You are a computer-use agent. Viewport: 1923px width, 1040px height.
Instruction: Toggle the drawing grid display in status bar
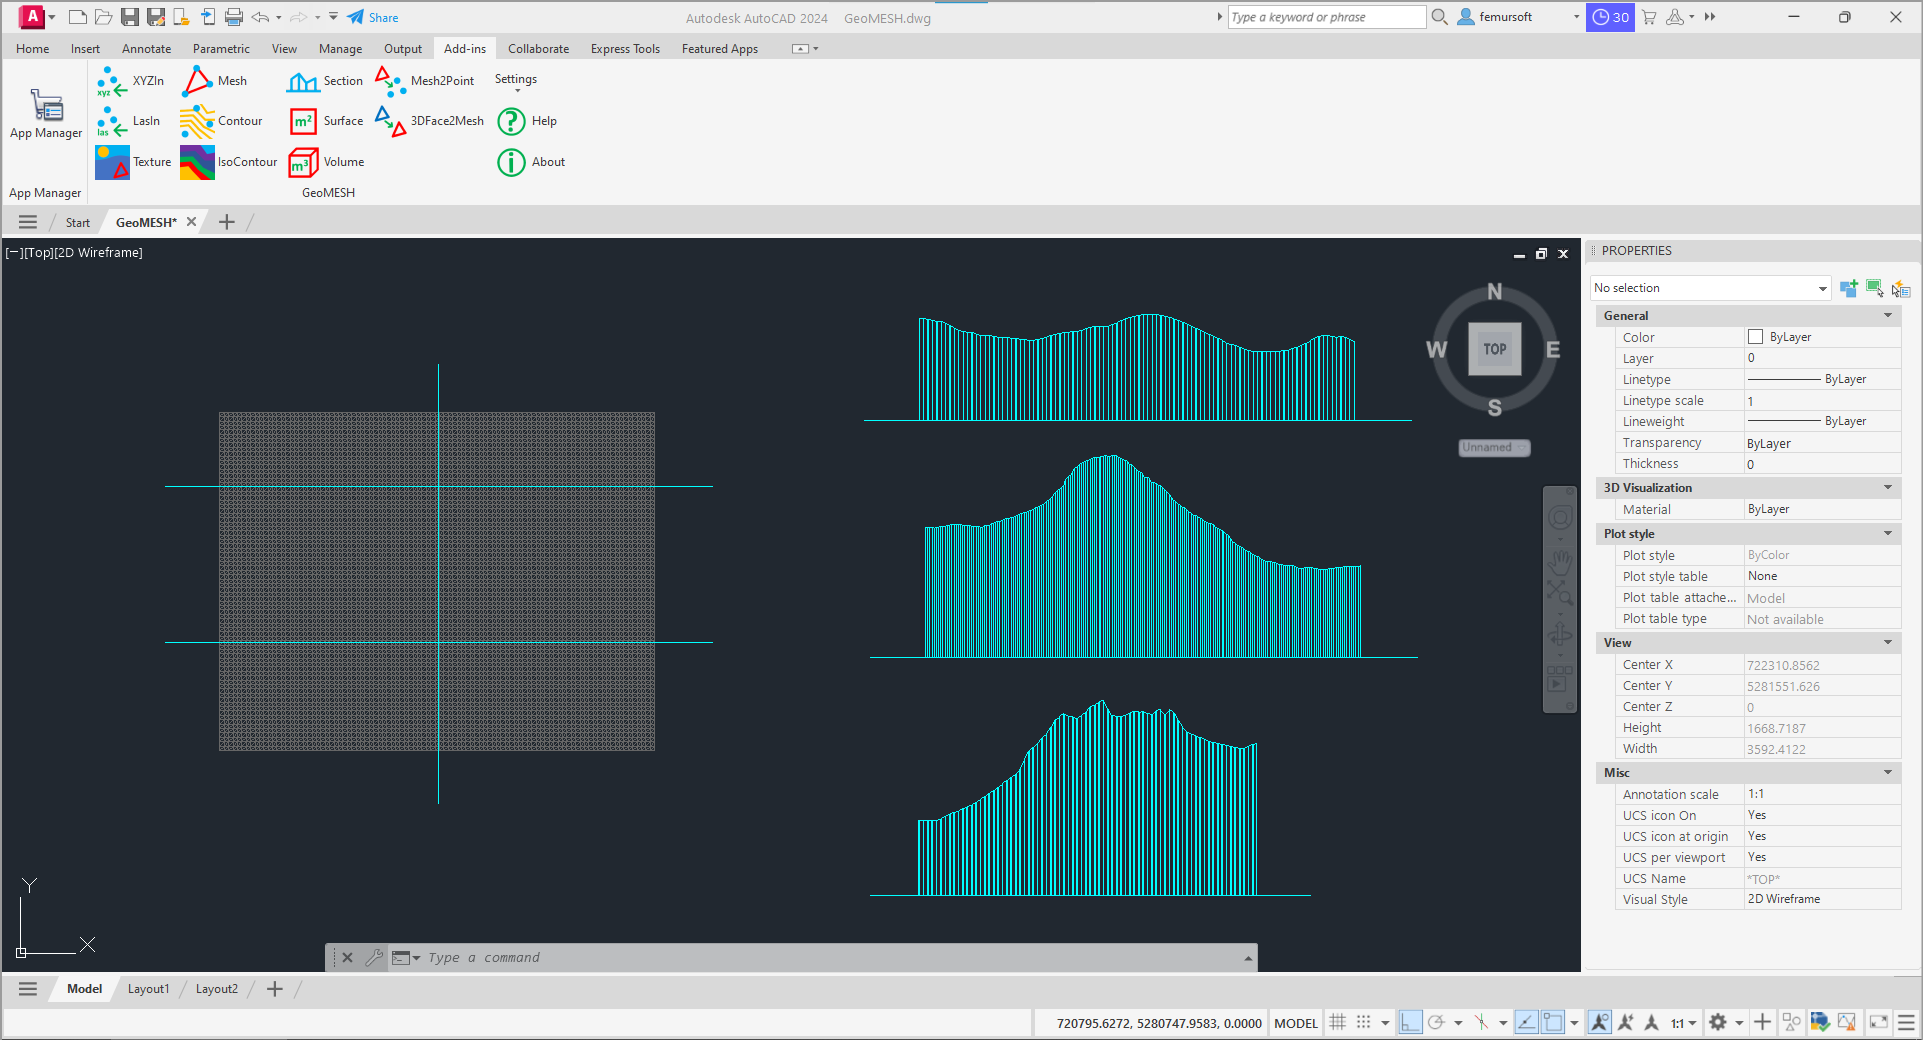(x=1337, y=1022)
